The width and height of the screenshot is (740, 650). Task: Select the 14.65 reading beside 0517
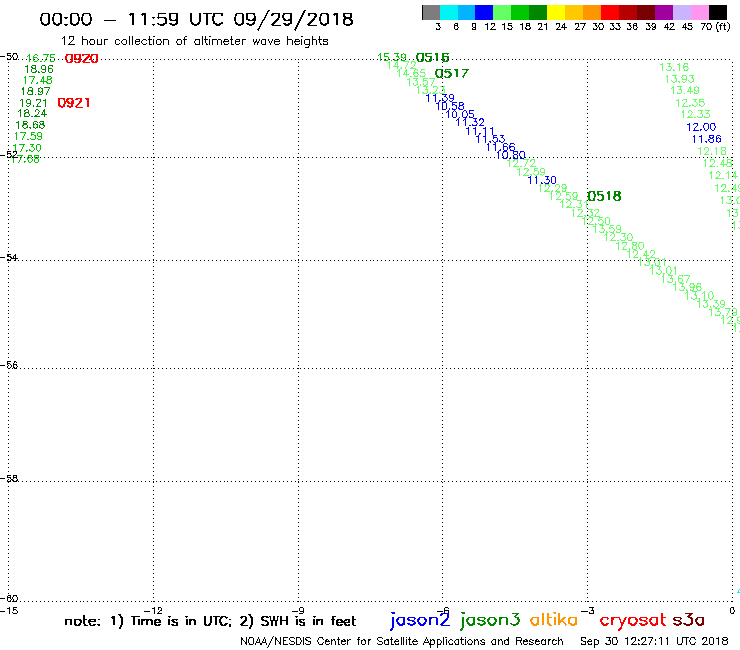click(x=411, y=73)
